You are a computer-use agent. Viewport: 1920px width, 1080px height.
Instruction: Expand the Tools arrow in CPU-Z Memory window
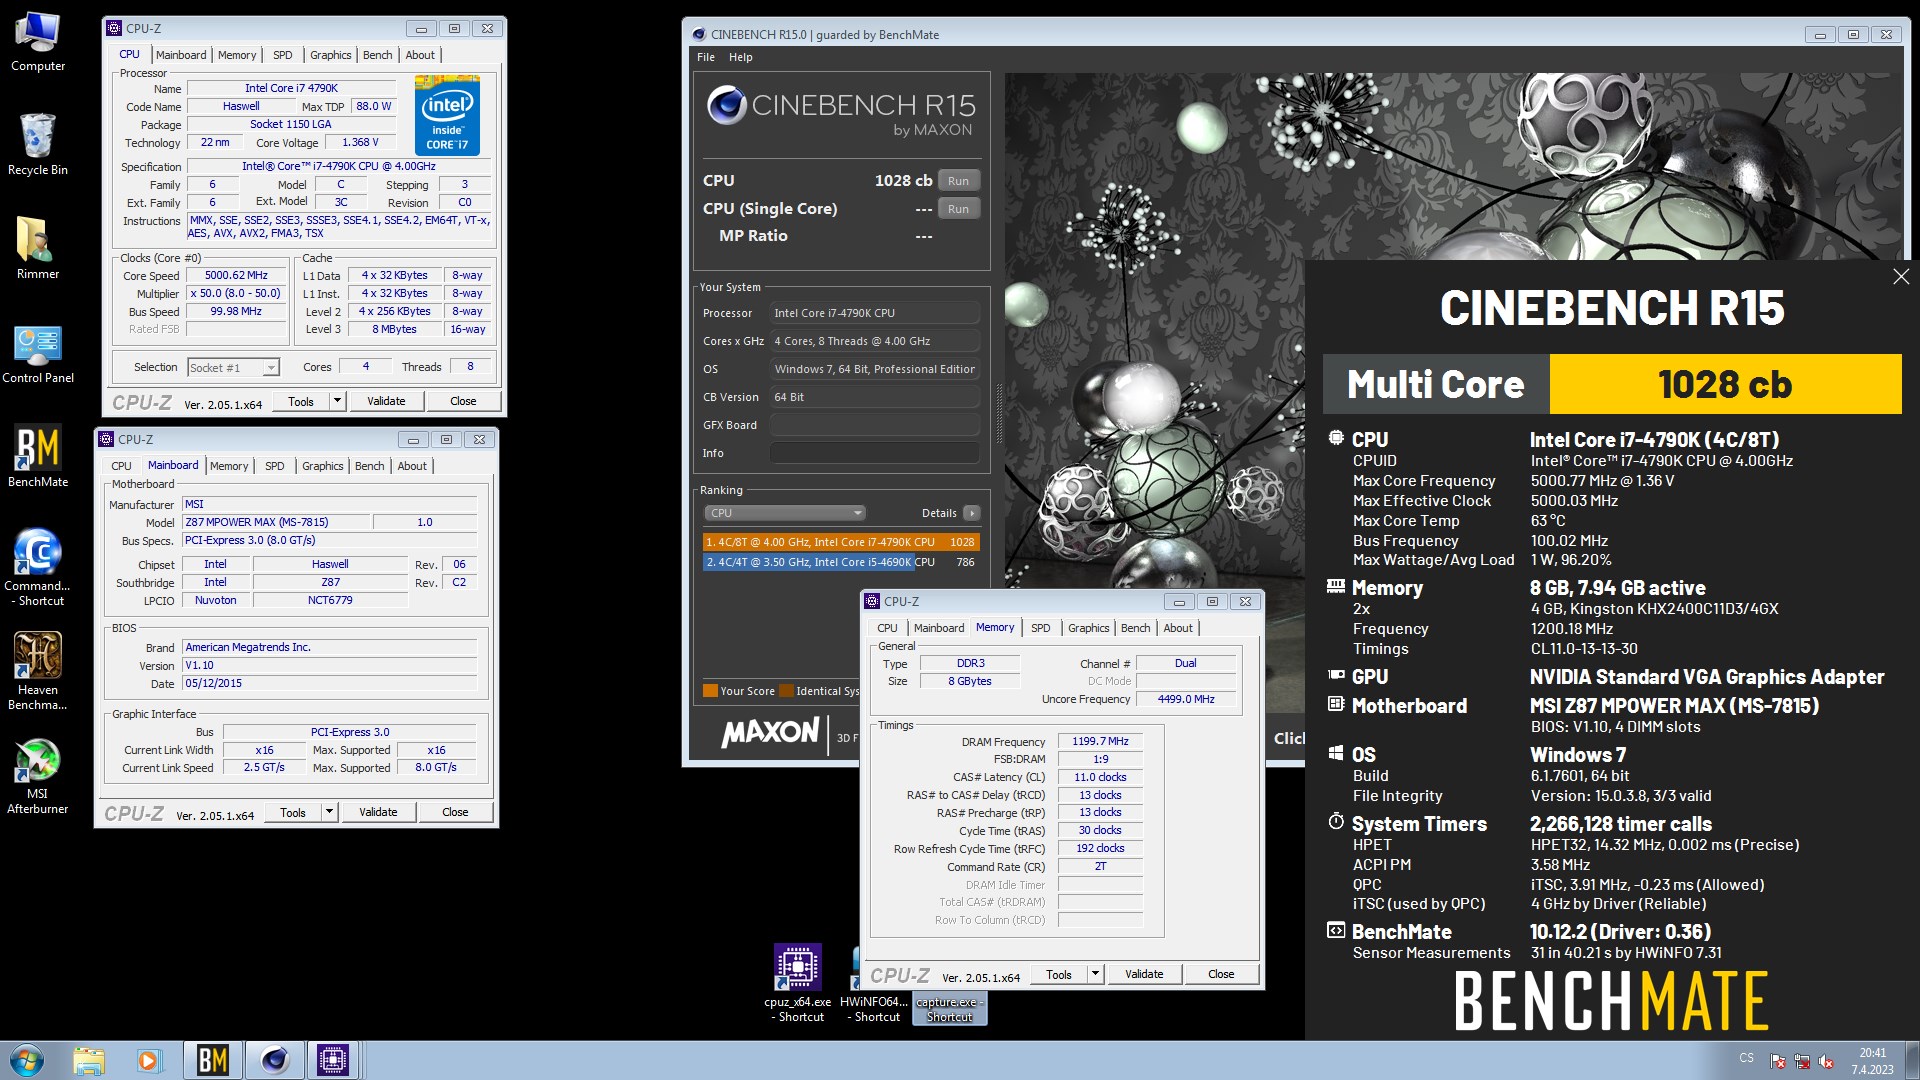coord(1096,974)
